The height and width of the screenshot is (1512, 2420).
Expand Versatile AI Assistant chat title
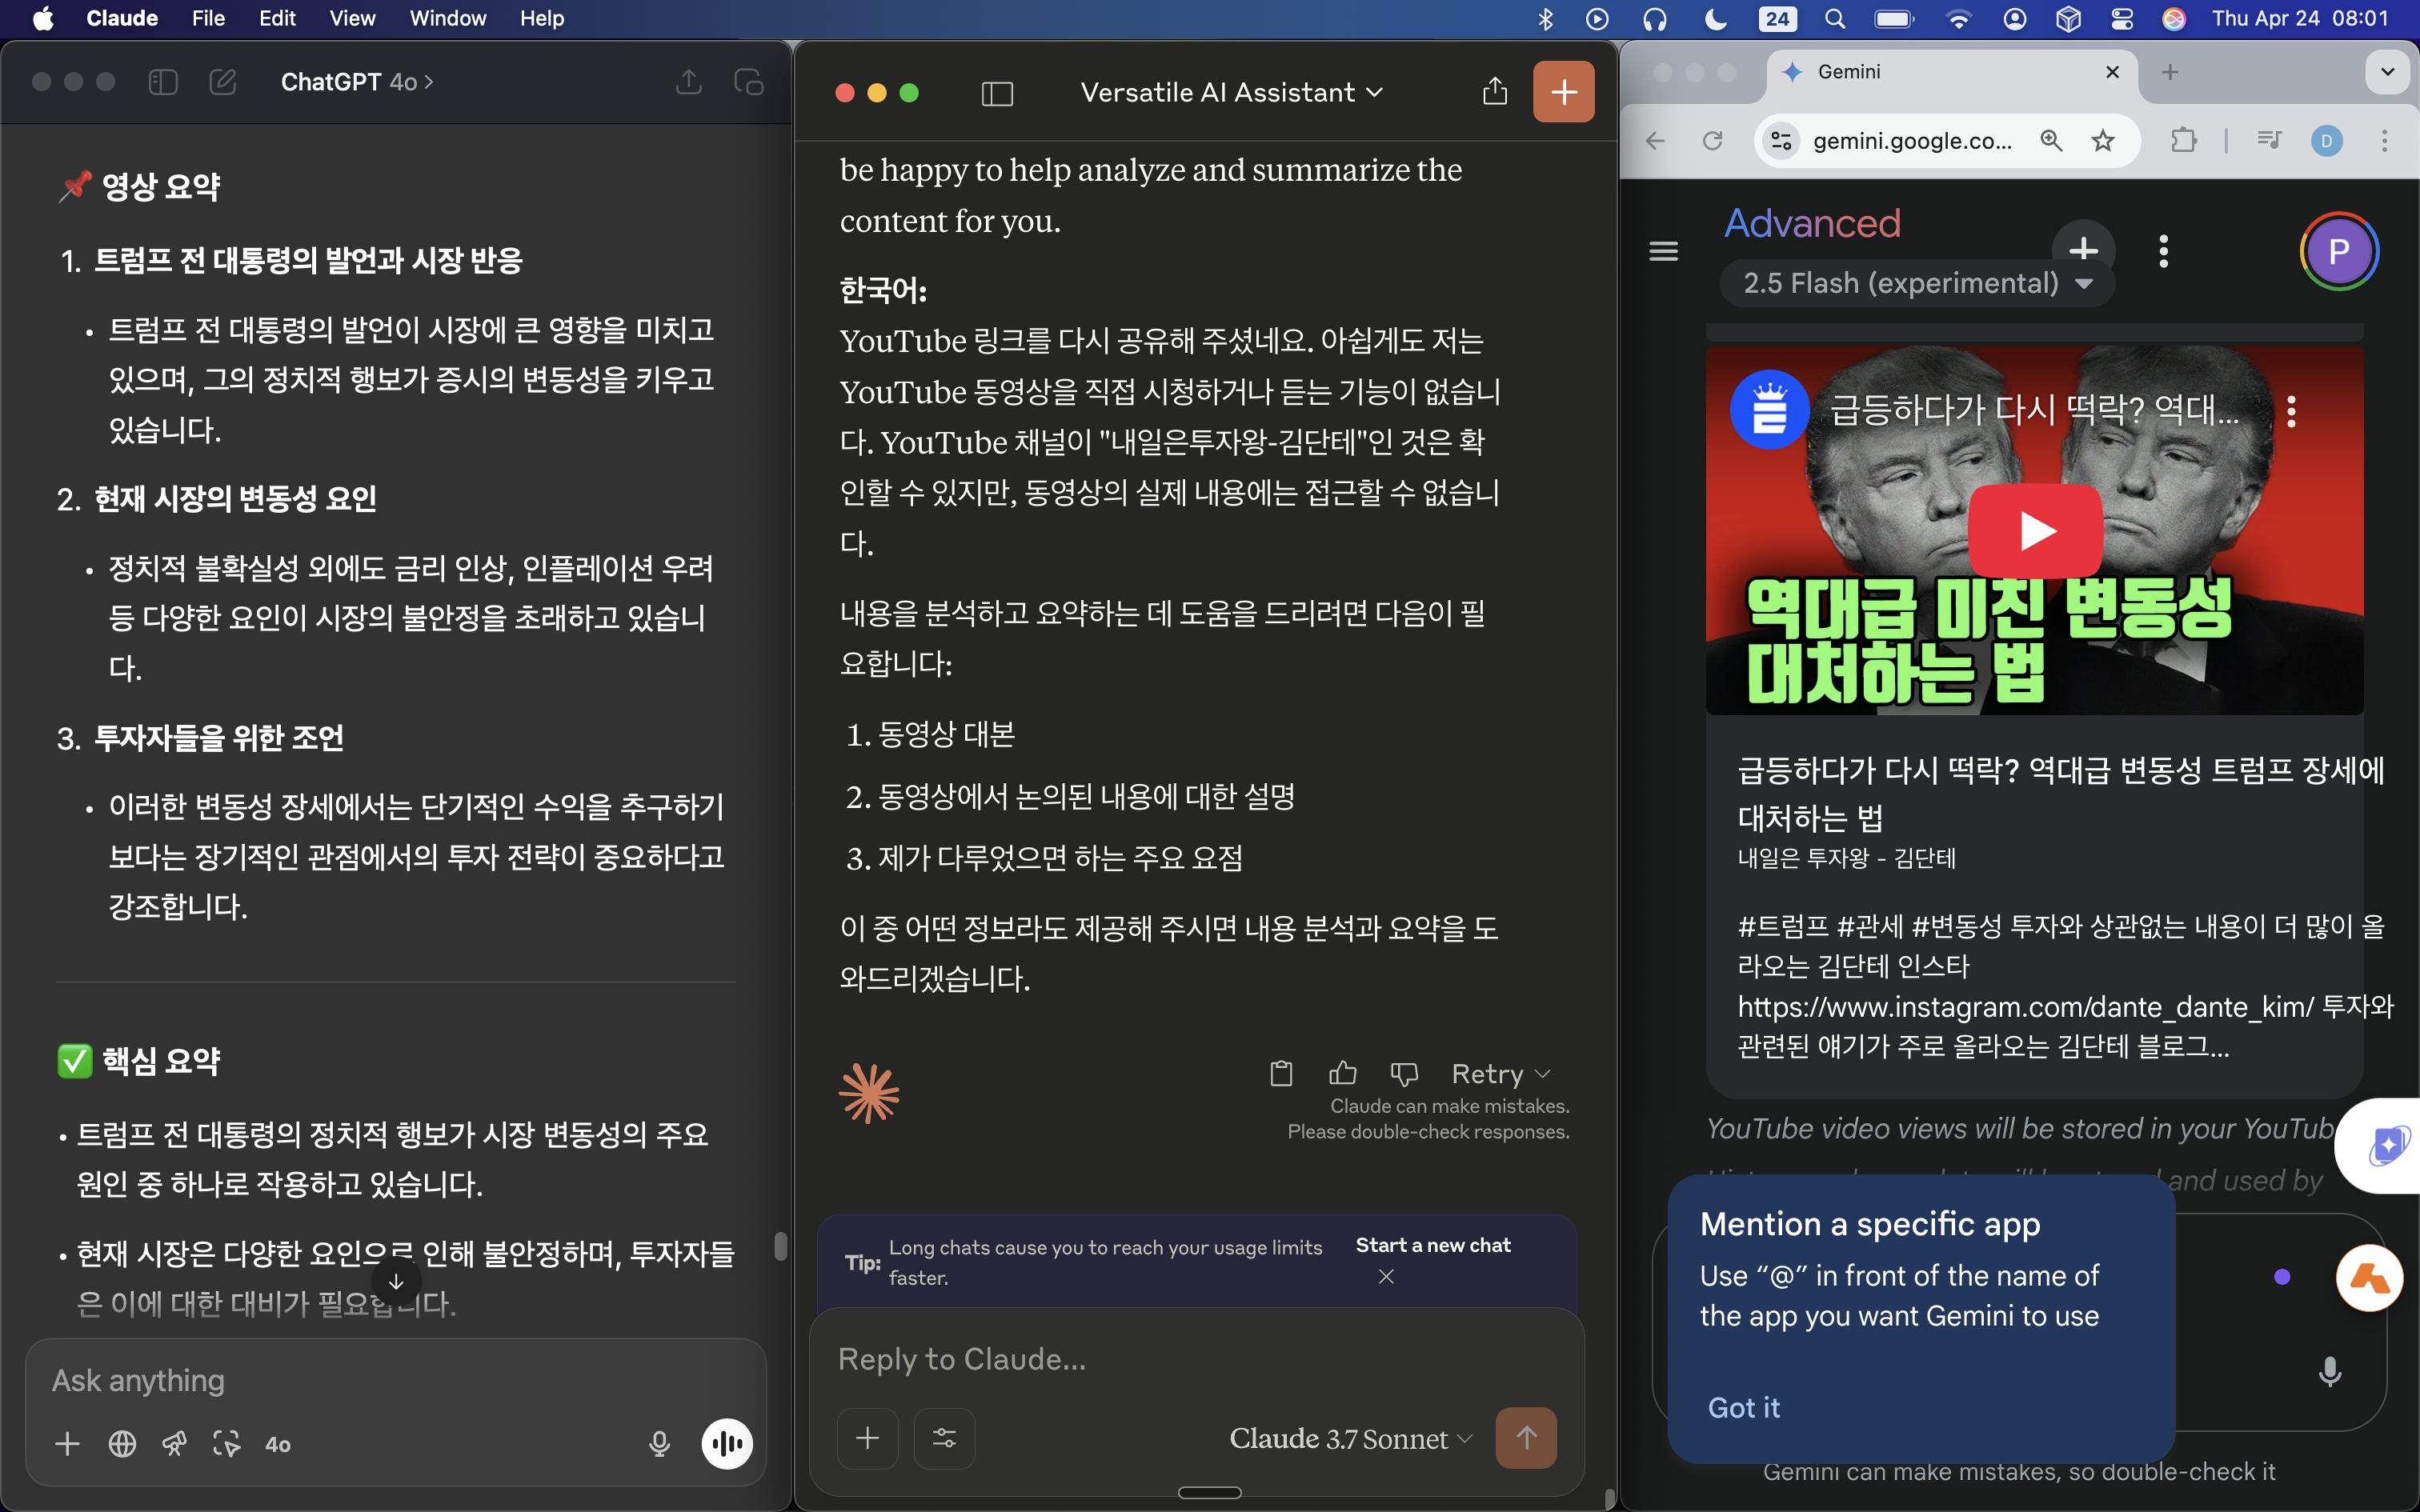1231,93
